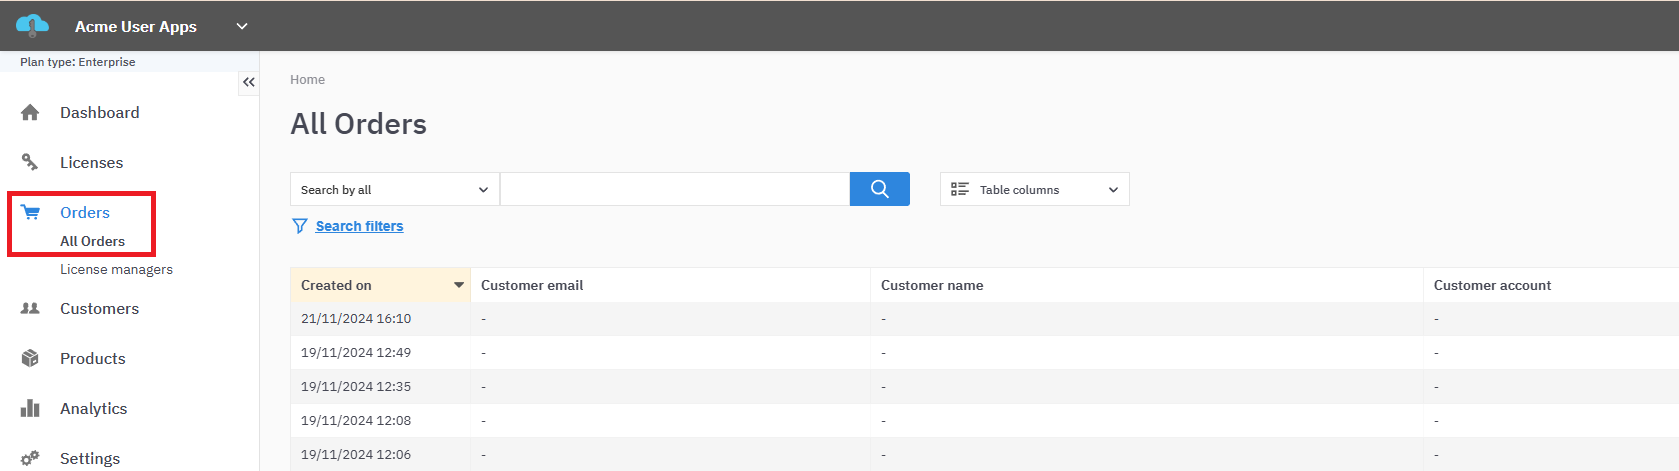Open the Acme User Apps dropdown
Image resolution: width=1679 pixels, height=471 pixels.
(241, 26)
